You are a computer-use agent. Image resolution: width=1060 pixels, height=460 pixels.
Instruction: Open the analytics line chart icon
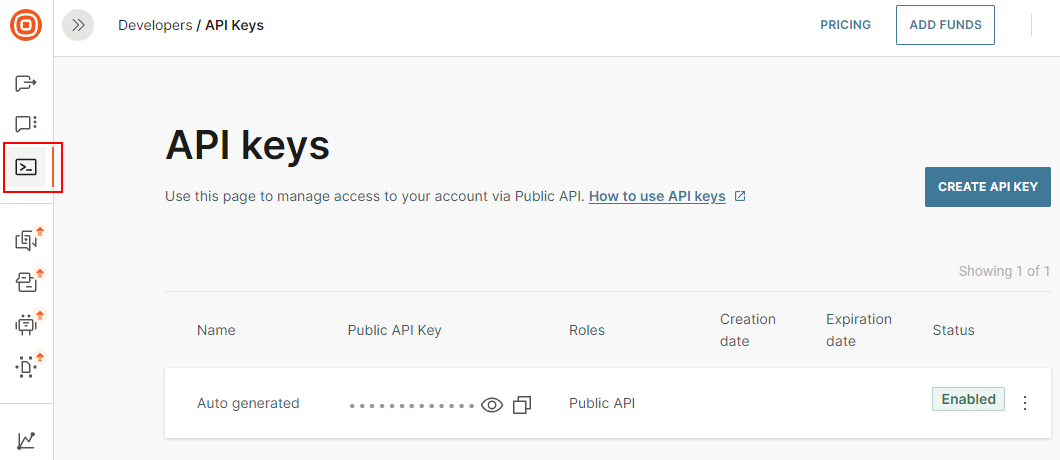click(x=26, y=440)
